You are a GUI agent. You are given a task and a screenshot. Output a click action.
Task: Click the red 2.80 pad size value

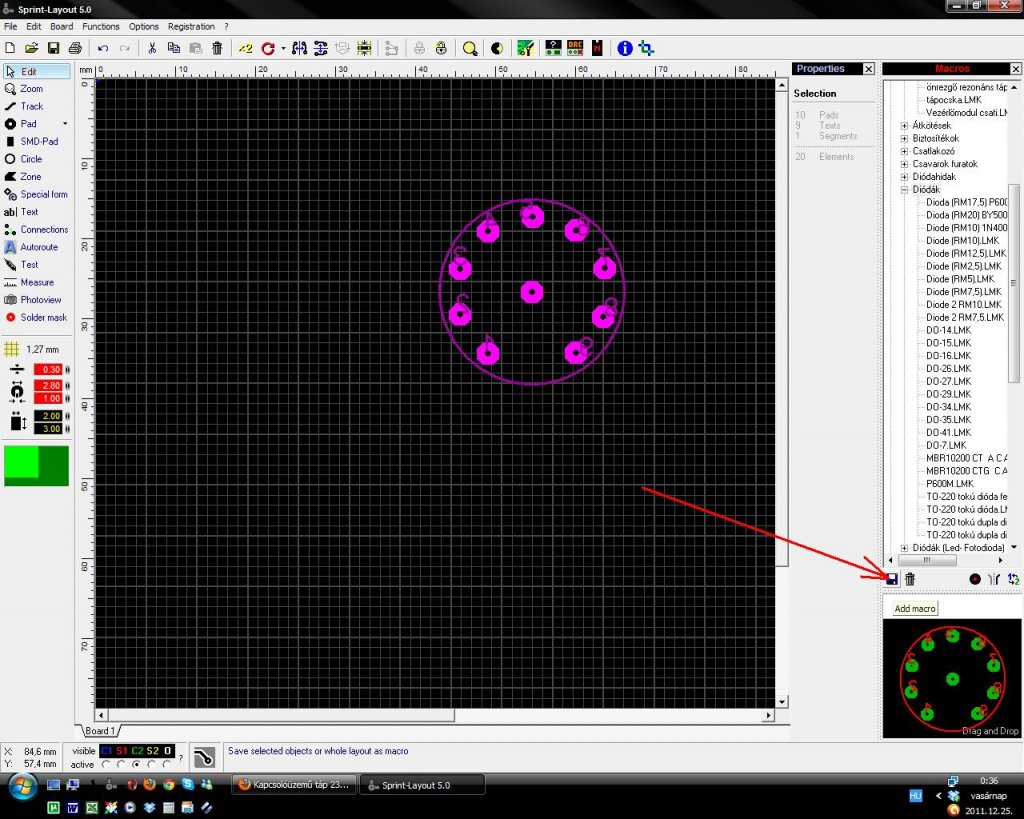coord(48,385)
